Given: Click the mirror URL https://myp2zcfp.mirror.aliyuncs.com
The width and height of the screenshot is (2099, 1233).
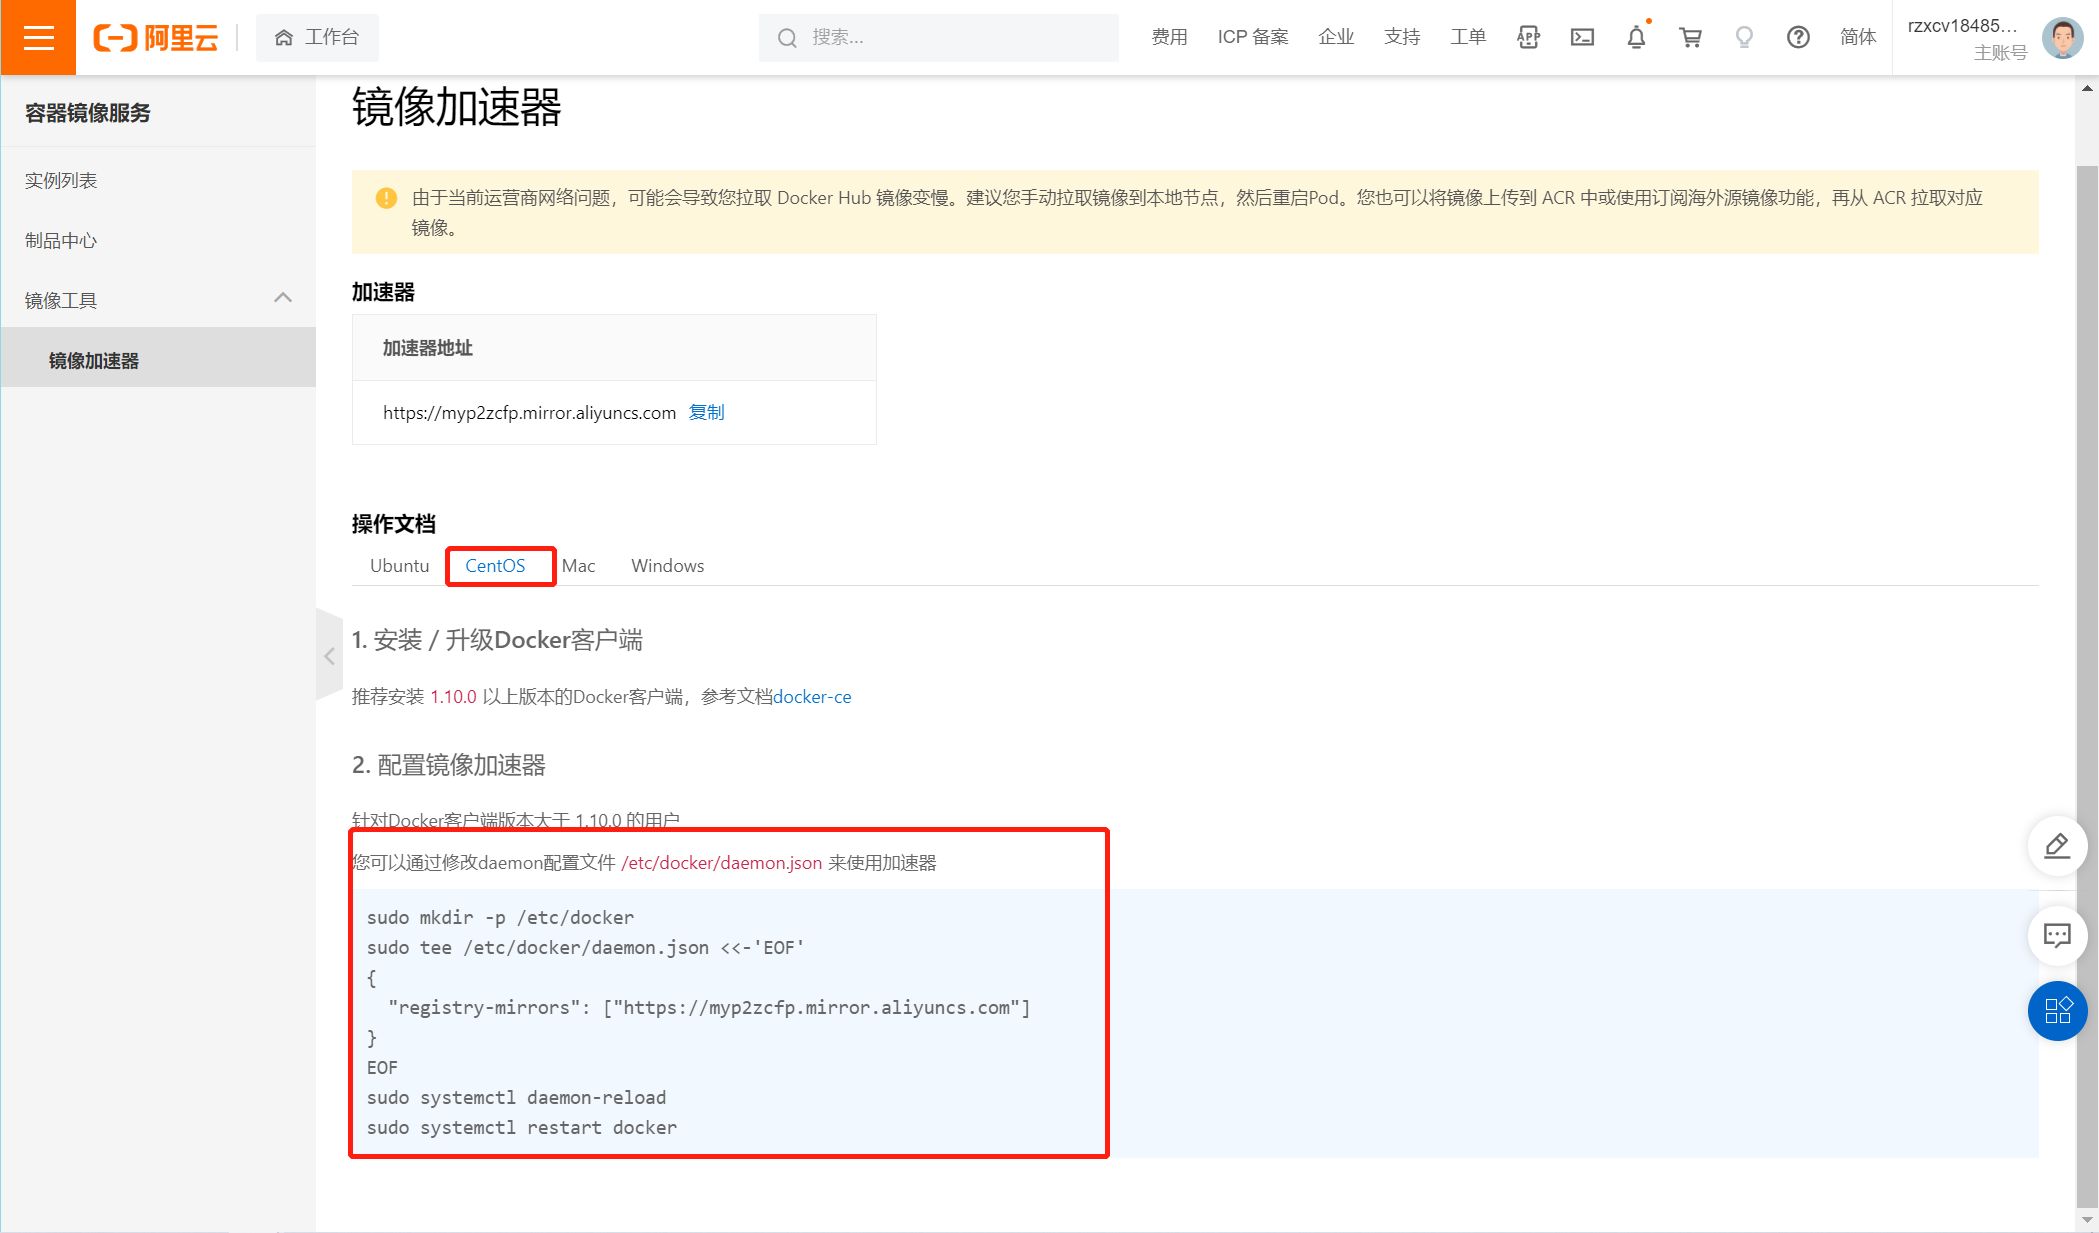Looking at the screenshot, I should [x=529, y=413].
